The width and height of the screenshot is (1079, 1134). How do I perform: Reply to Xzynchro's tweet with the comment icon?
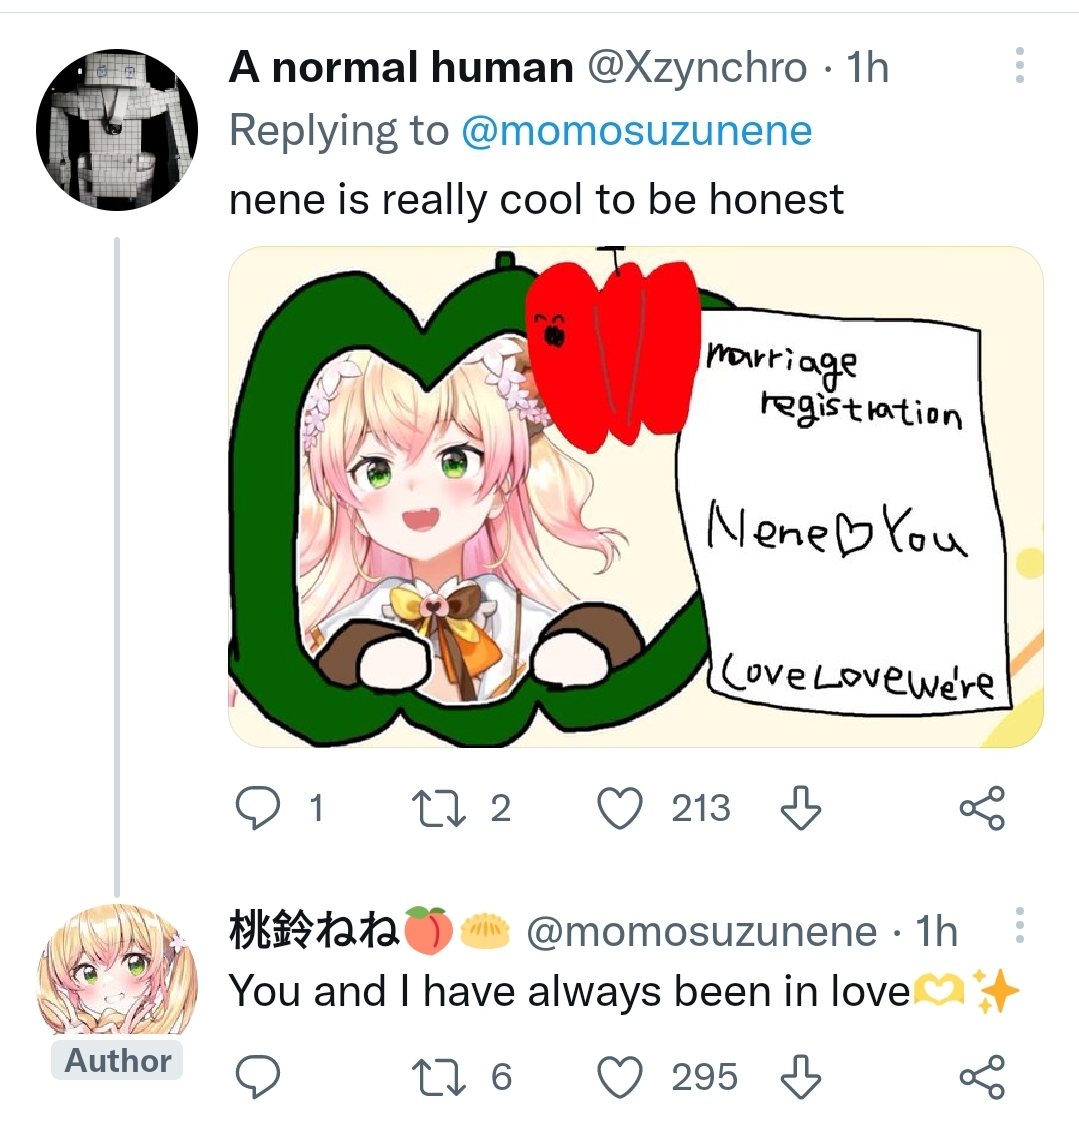point(257,808)
